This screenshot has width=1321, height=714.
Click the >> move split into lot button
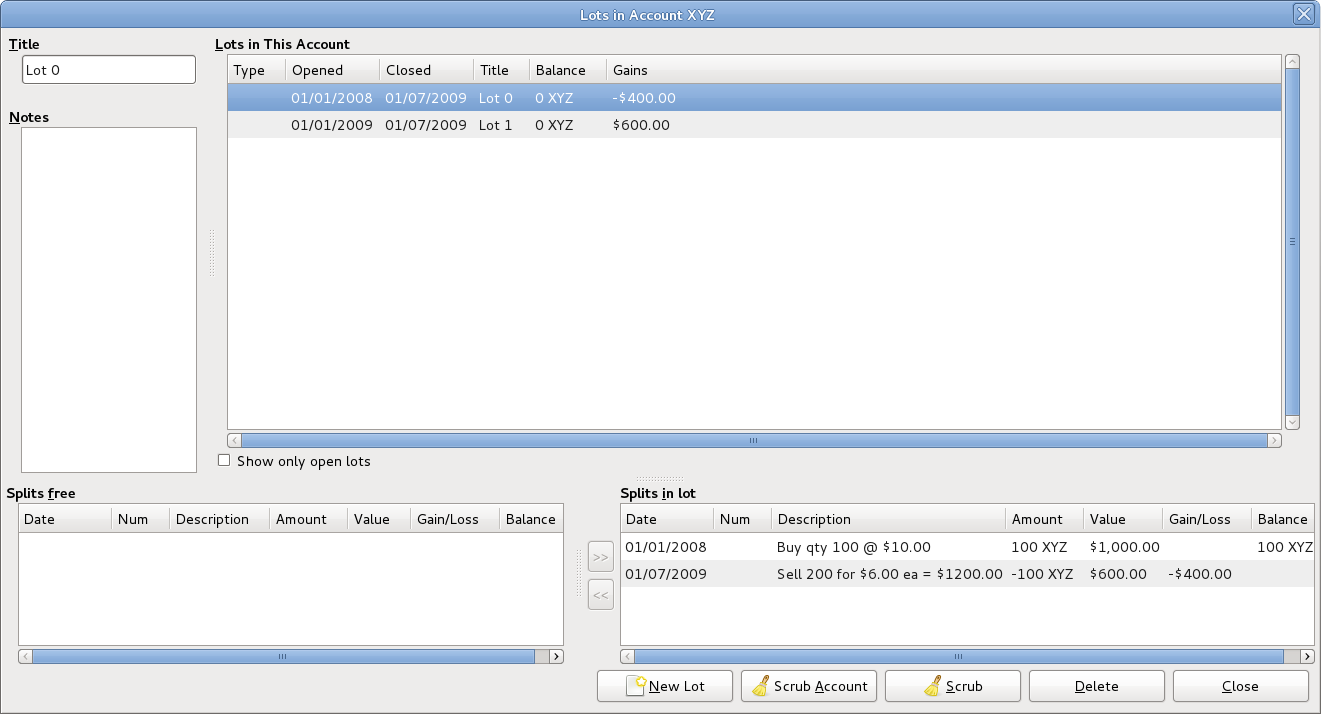tap(600, 557)
